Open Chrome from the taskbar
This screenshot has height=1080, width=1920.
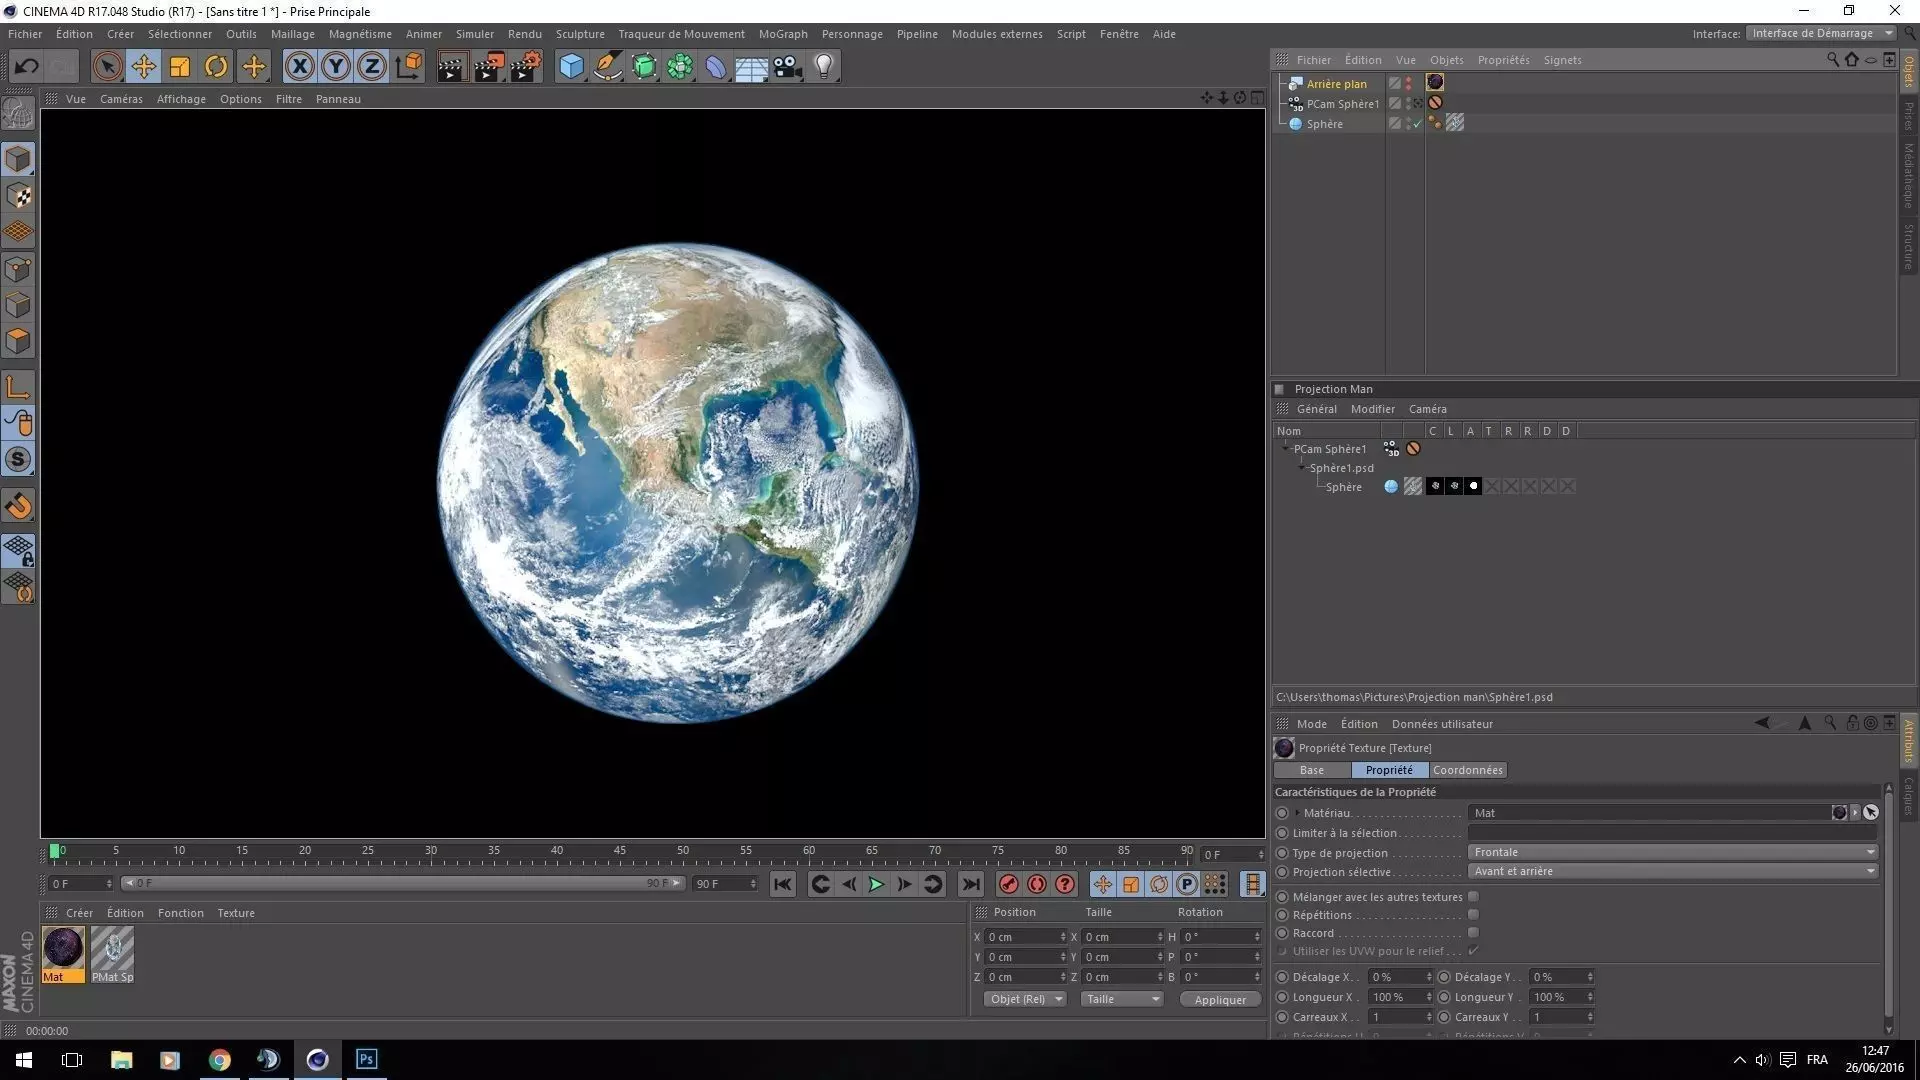pos(219,1059)
